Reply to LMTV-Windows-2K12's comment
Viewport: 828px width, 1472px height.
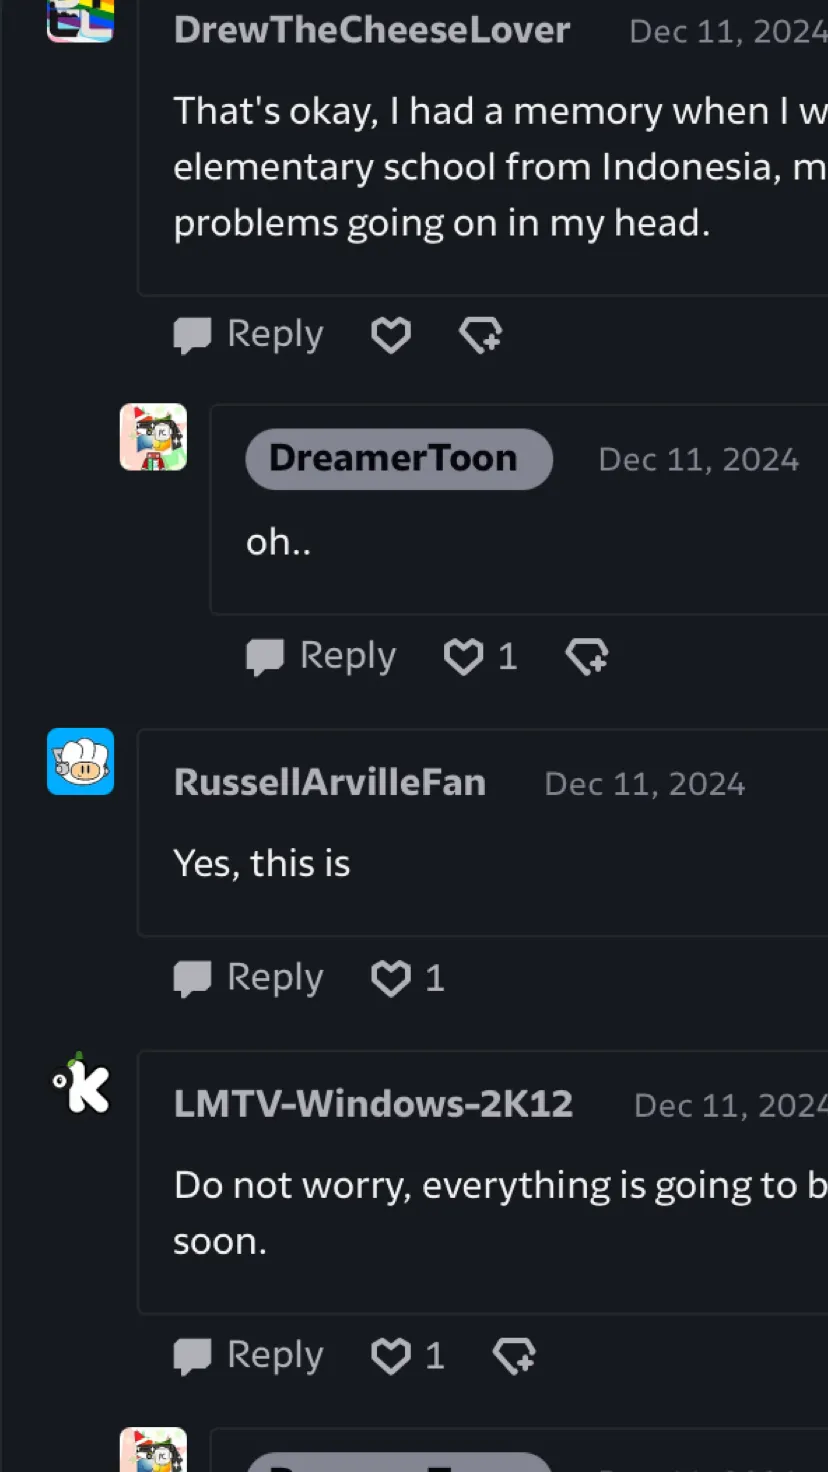(x=249, y=1355)
